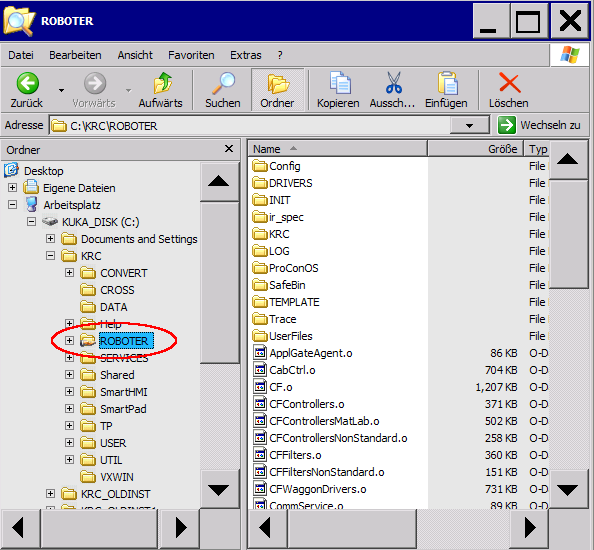
Task: Click the folder tree scroll-down arrow
Action: [219, 490]
